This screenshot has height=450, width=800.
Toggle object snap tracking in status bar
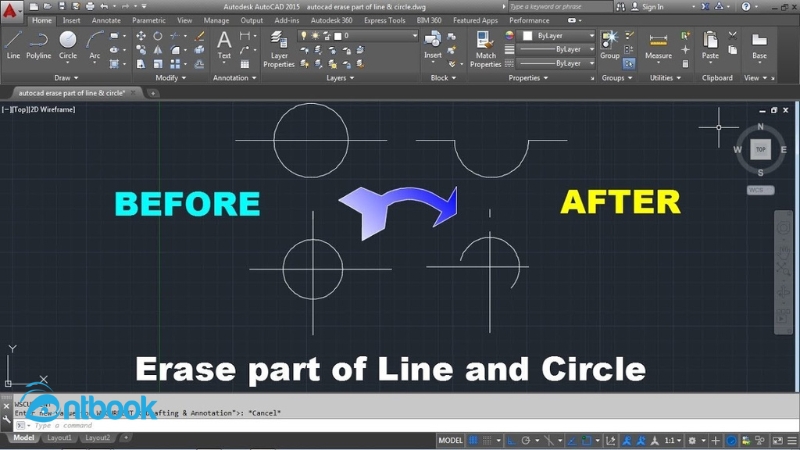click(572, 440)
